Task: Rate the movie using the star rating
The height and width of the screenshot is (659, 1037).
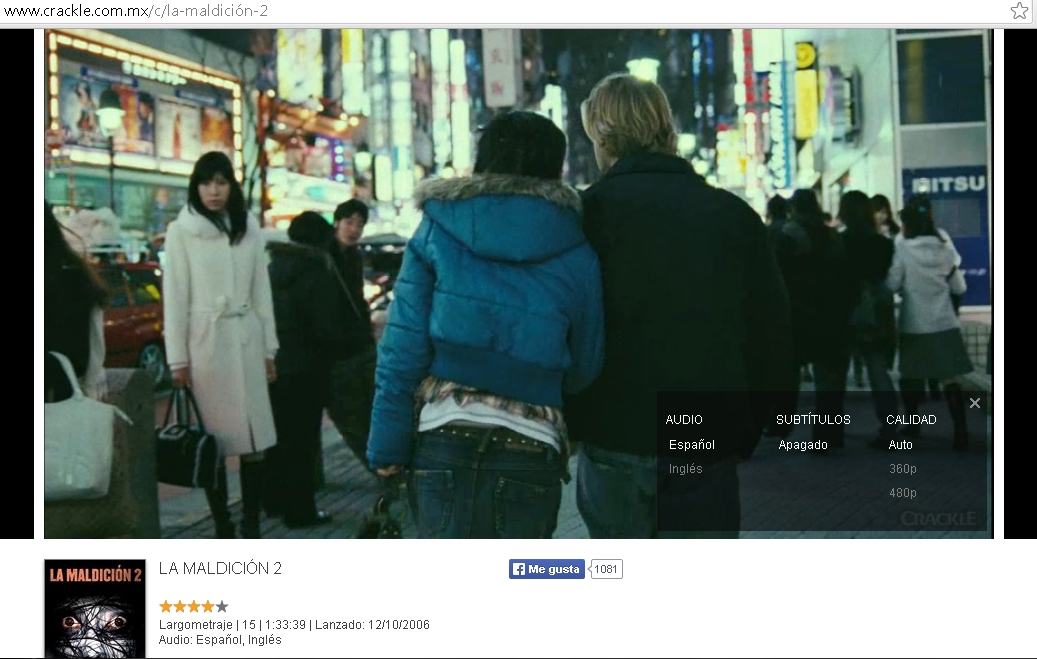Action: [x=193, y=606]
